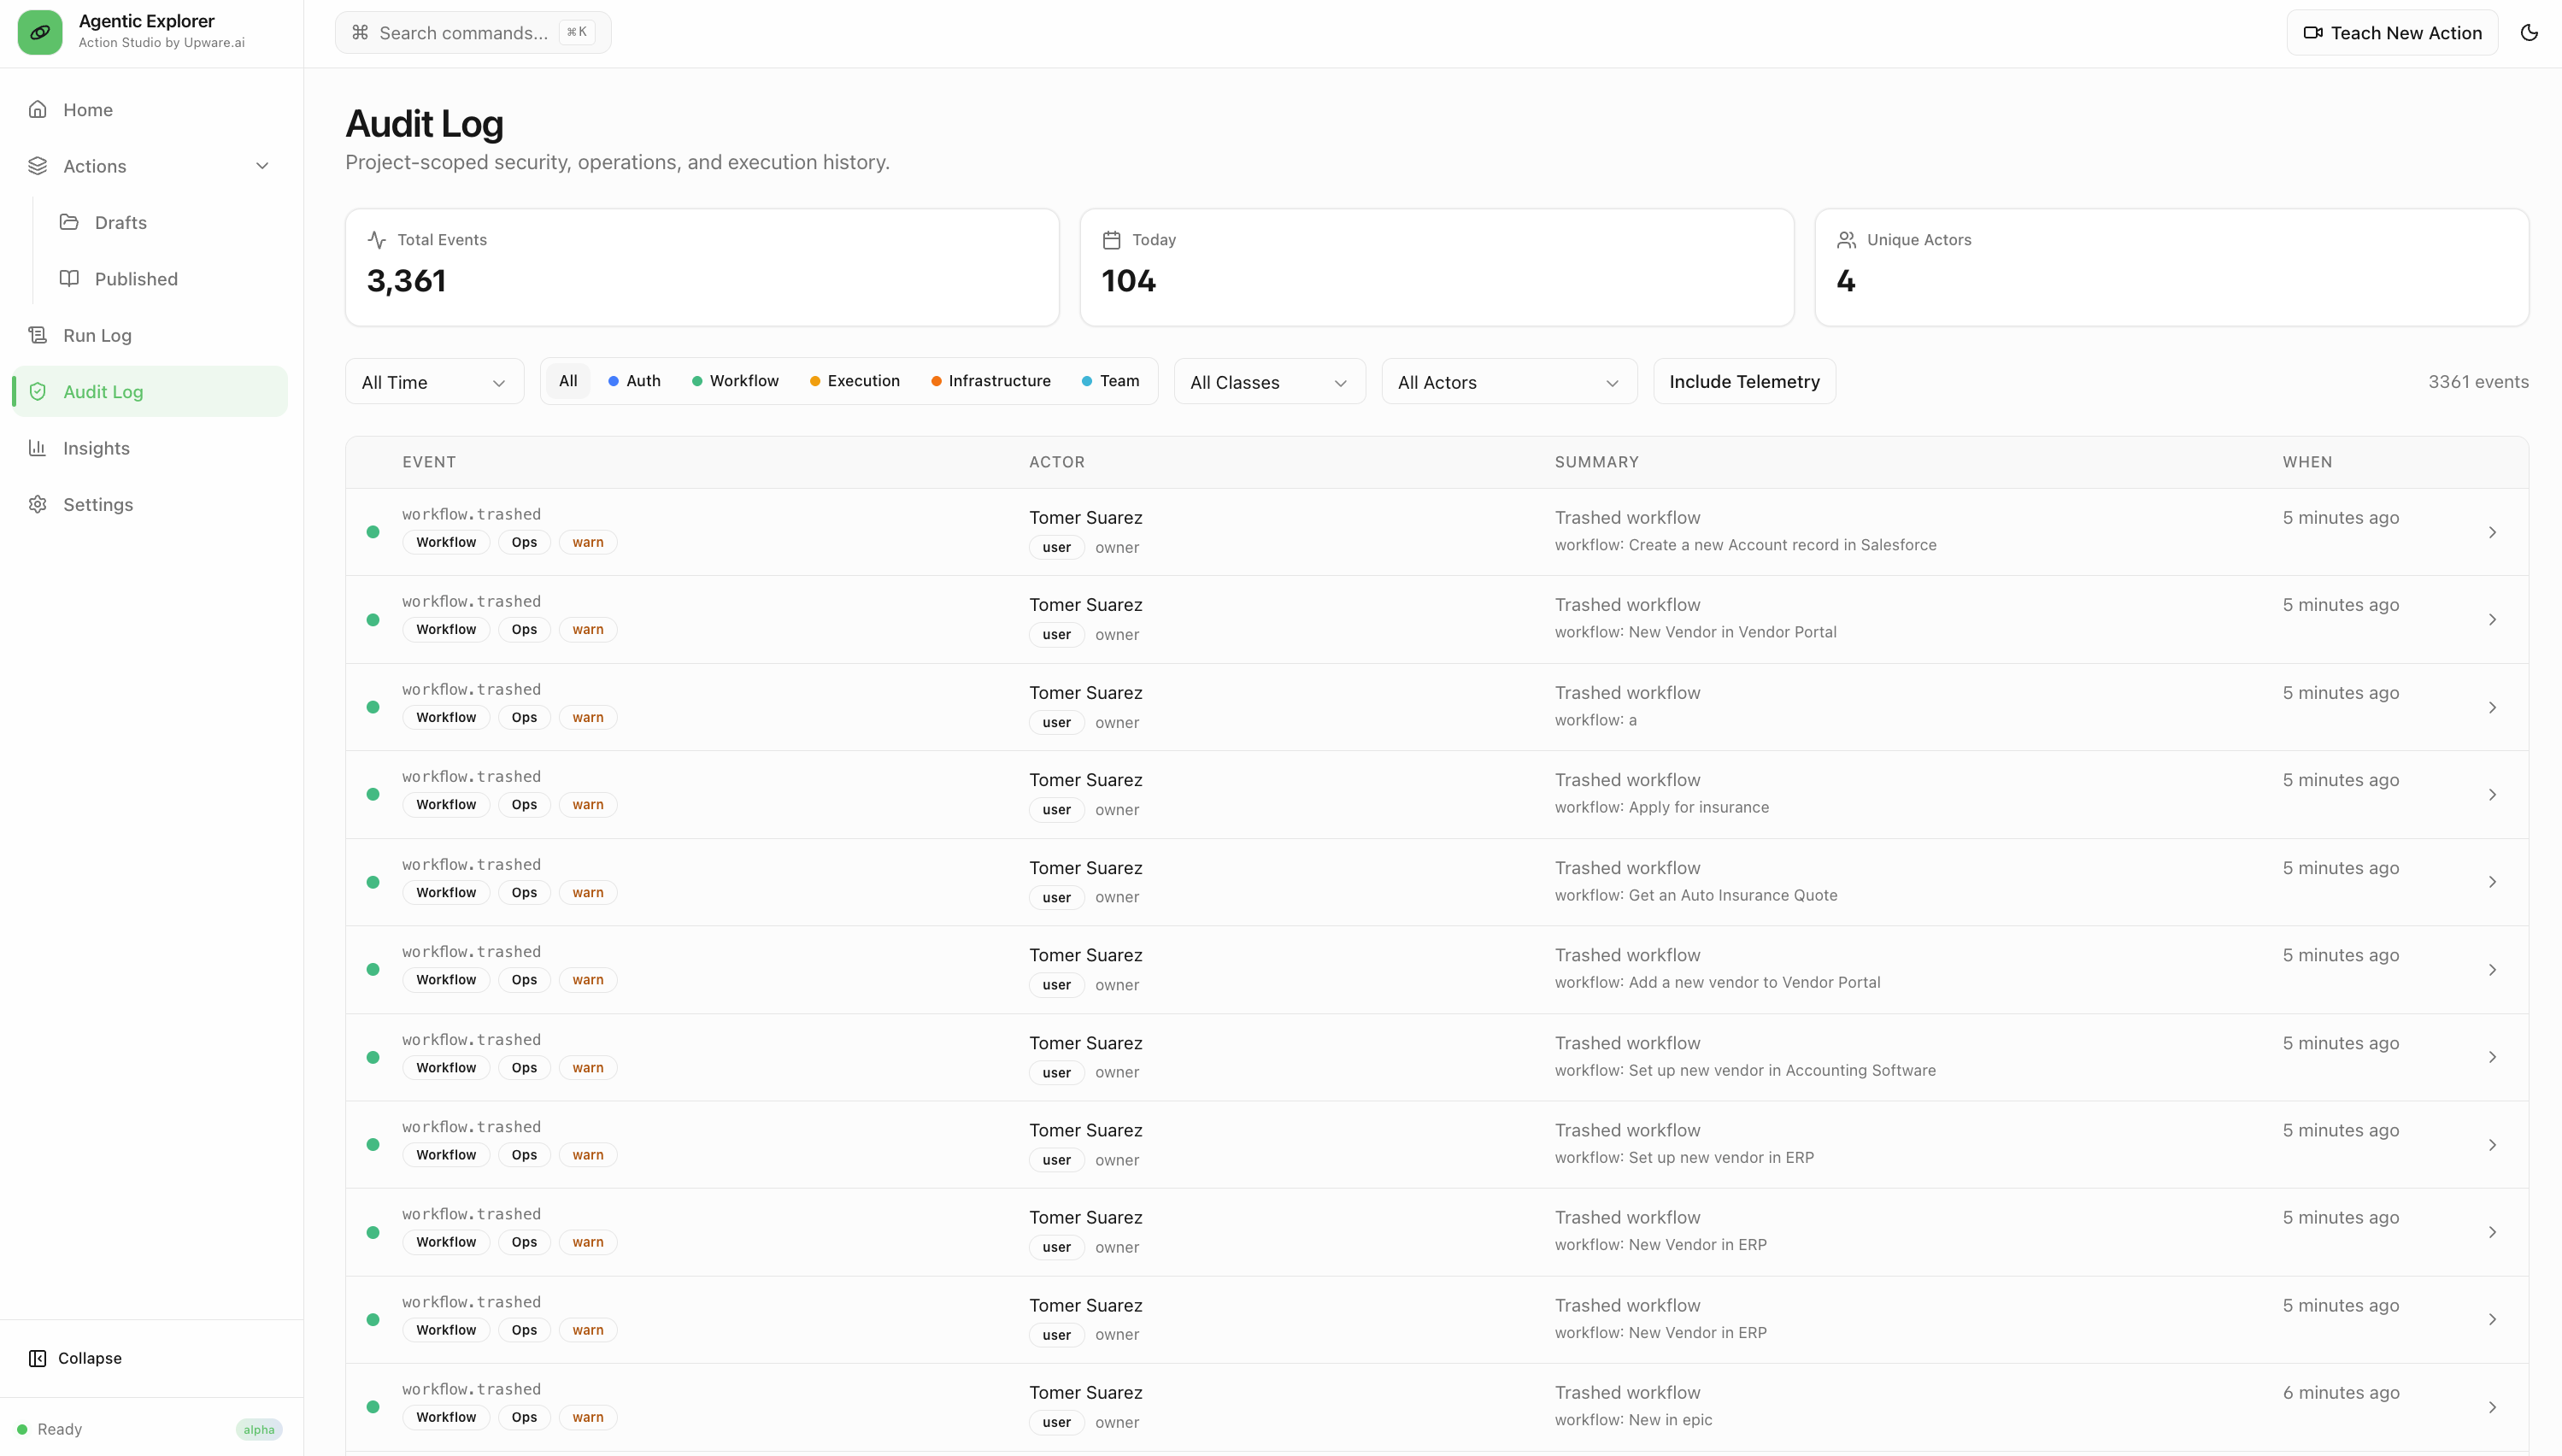Viewport: 2562px width, 1456px height.
Task: Click the ACTOR column header
Action: tap(1056, 462)
